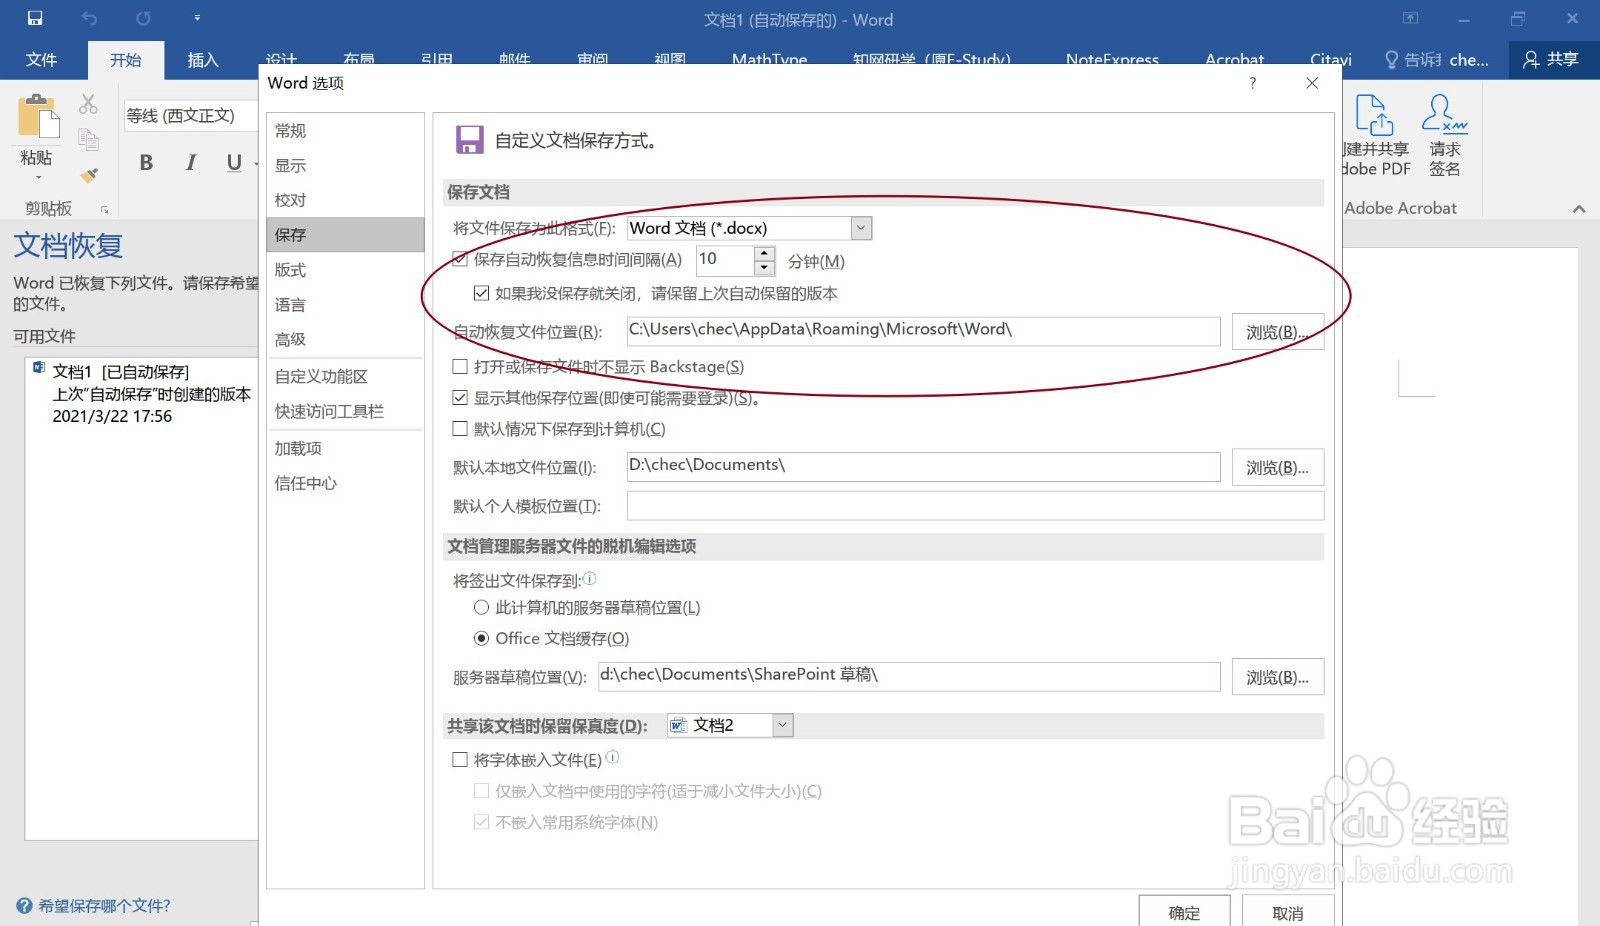
Task: Toggle 将字体嵌入文件 checkbox
Action: [460, 760]
